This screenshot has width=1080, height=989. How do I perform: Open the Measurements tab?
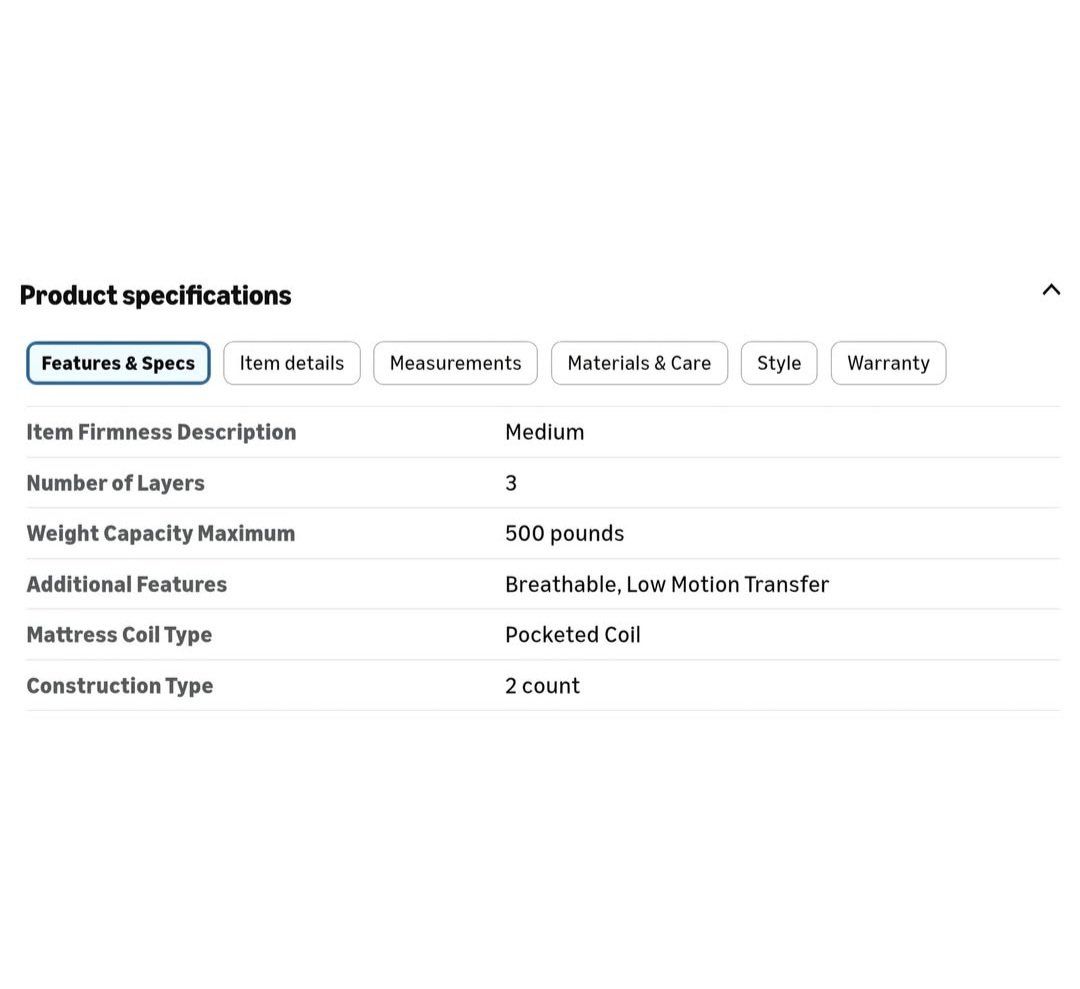(x=455, y=363)
